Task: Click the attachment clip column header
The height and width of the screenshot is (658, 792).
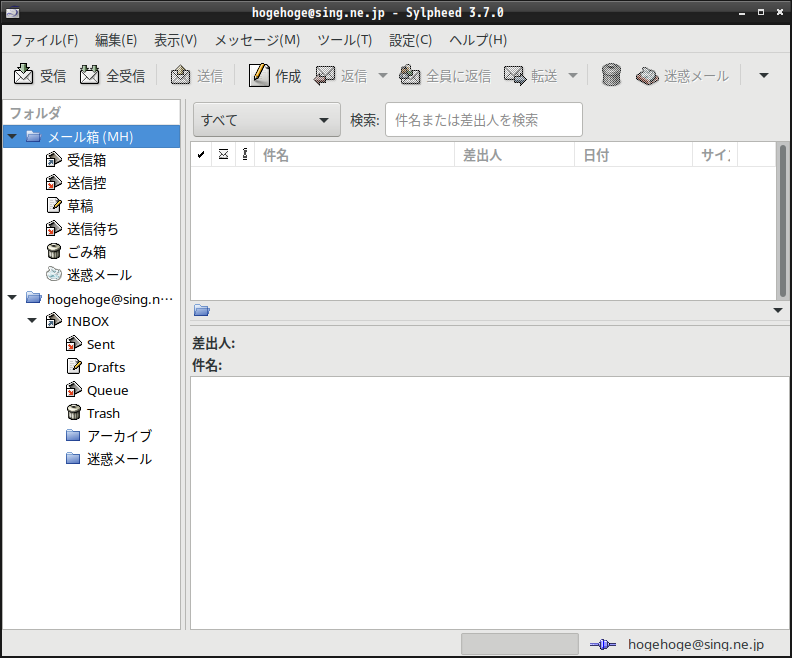Action: click(x=245, y=155)
